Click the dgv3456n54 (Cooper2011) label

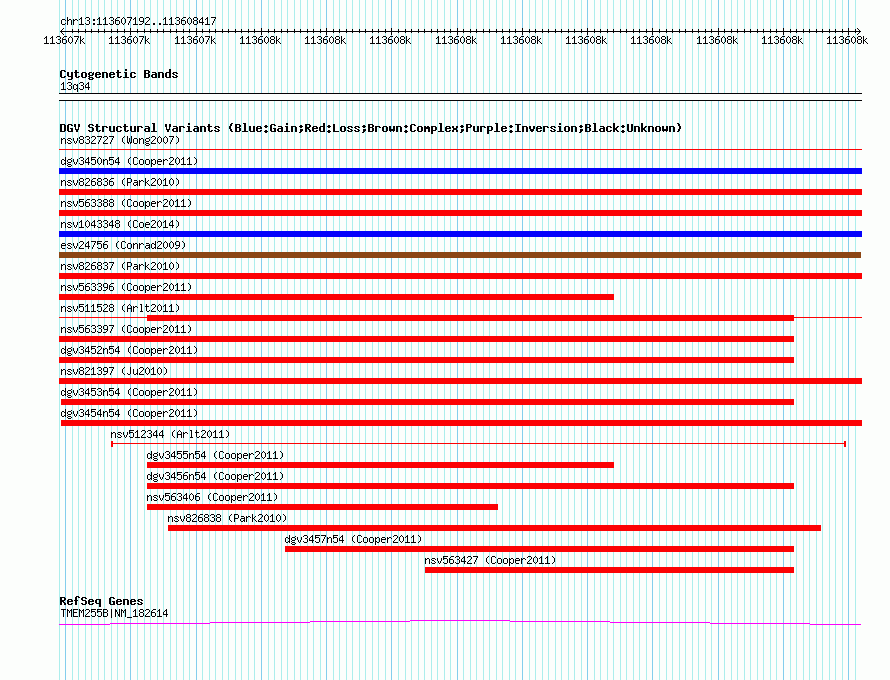215,476
